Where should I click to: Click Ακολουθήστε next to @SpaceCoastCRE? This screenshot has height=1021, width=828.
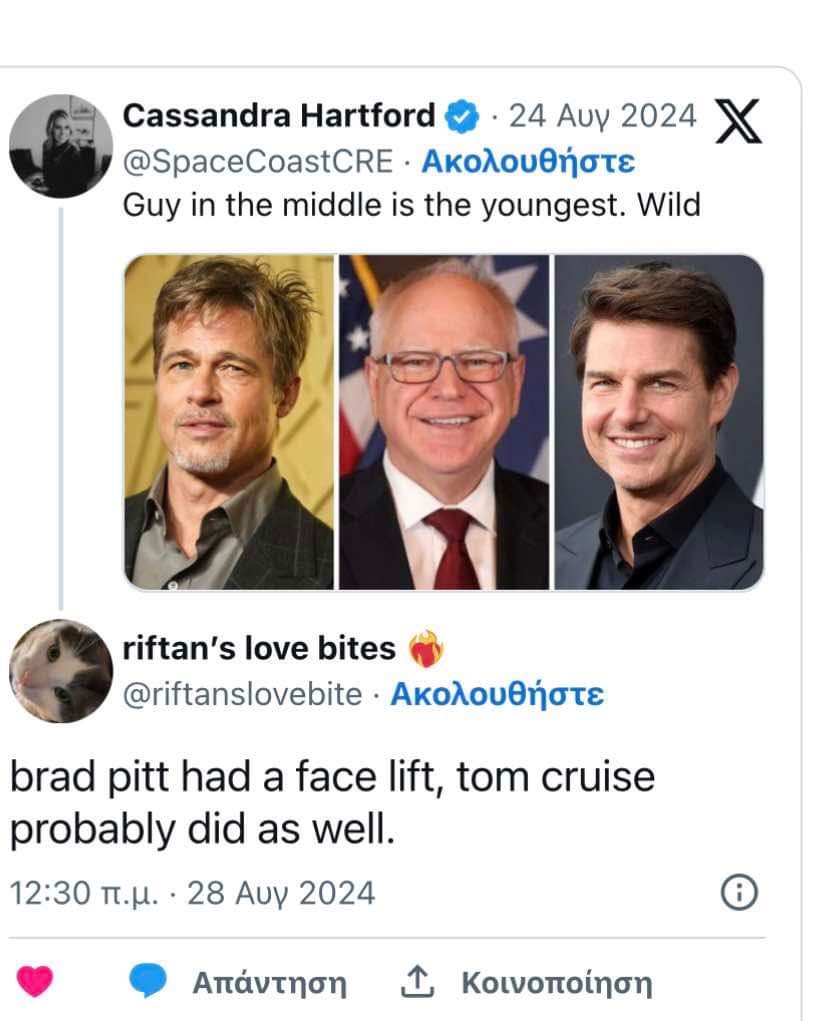pos(528,162)
